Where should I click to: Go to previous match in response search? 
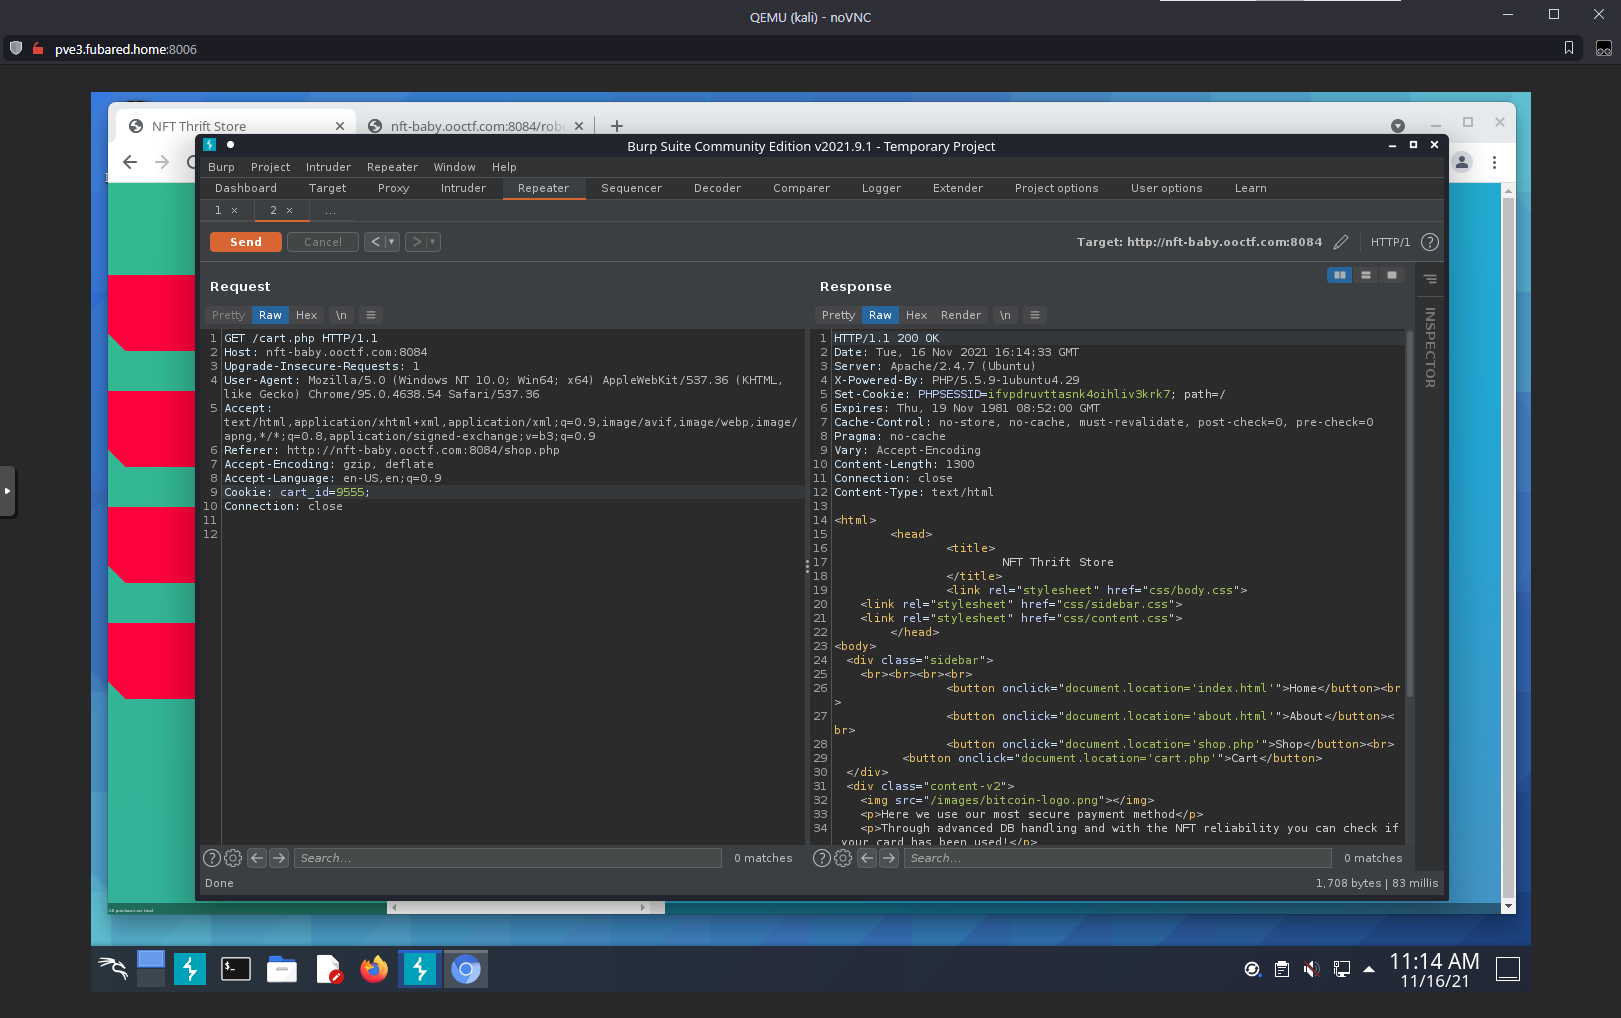(867, 858)
